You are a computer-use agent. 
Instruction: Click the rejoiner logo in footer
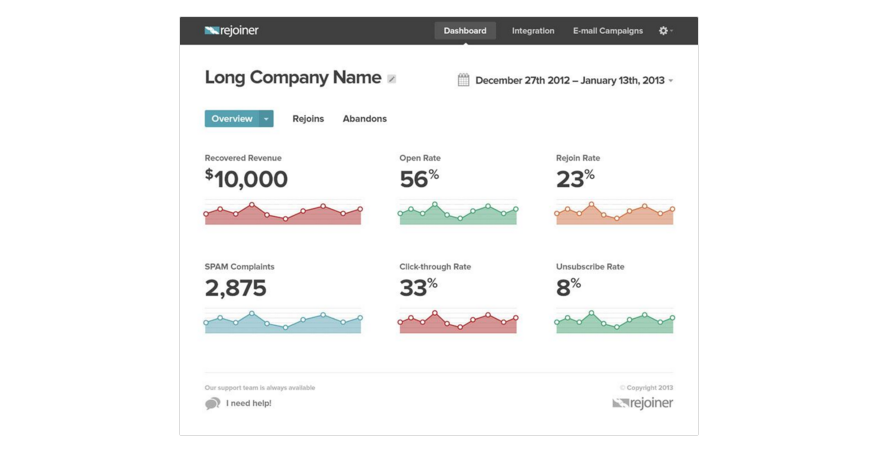642,403
